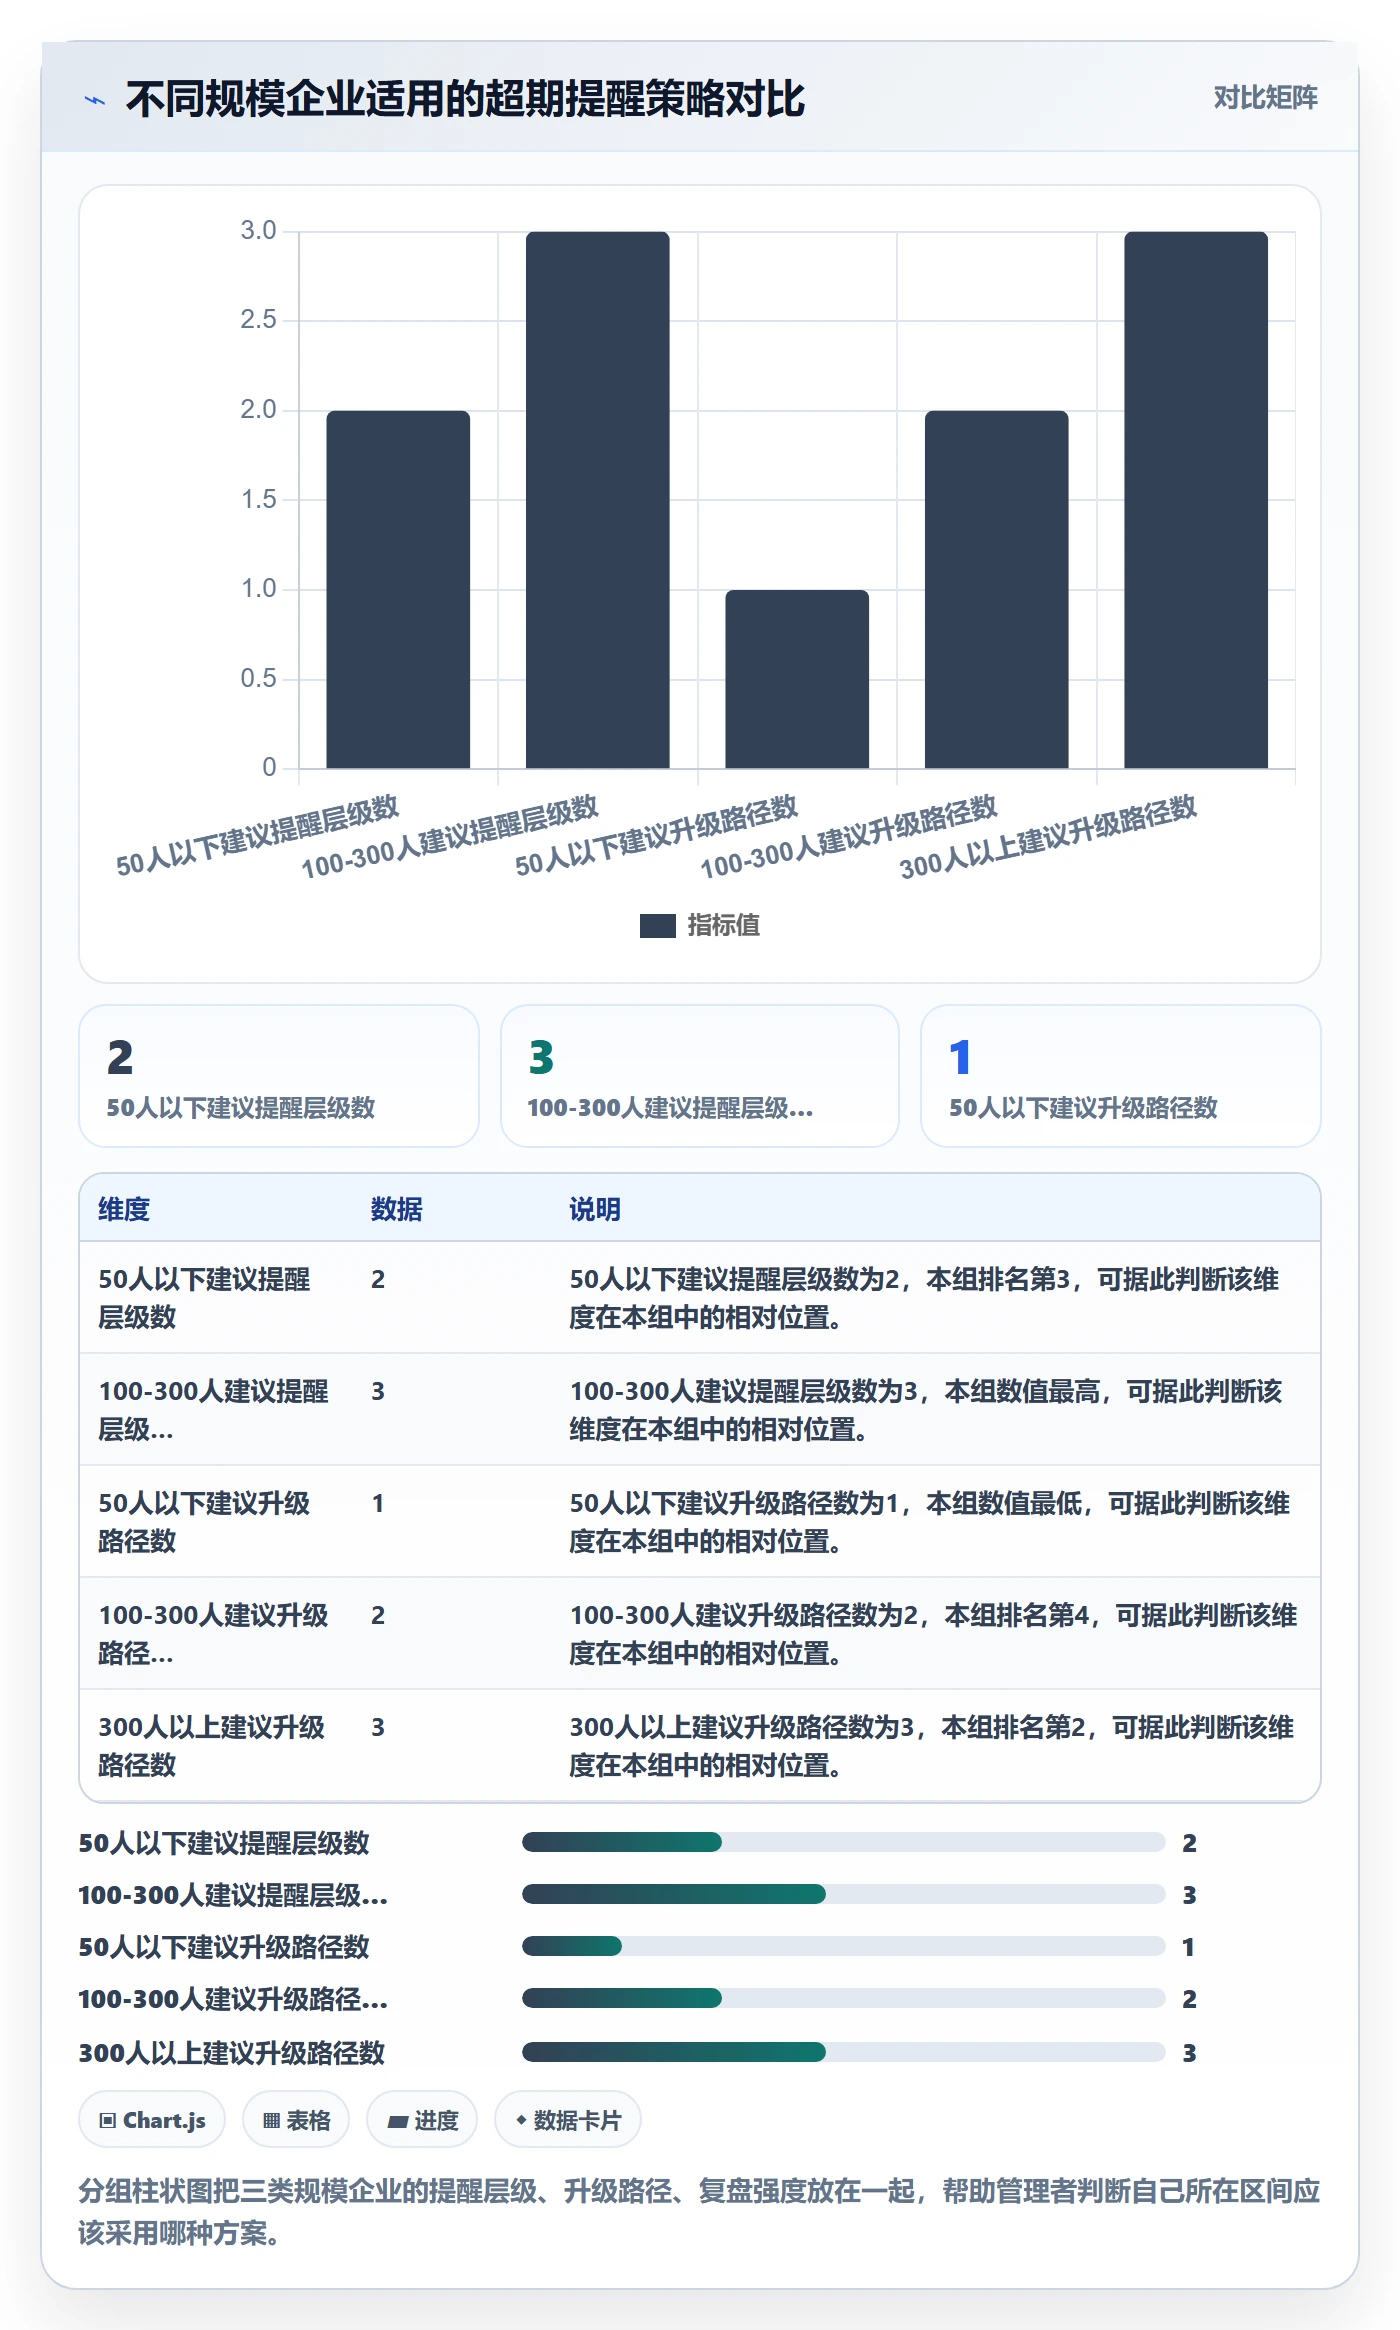Viewport: 1400px width, 2330px height.
Task: Select the 数据卡片 tag chip
Action: (568, 2119)
